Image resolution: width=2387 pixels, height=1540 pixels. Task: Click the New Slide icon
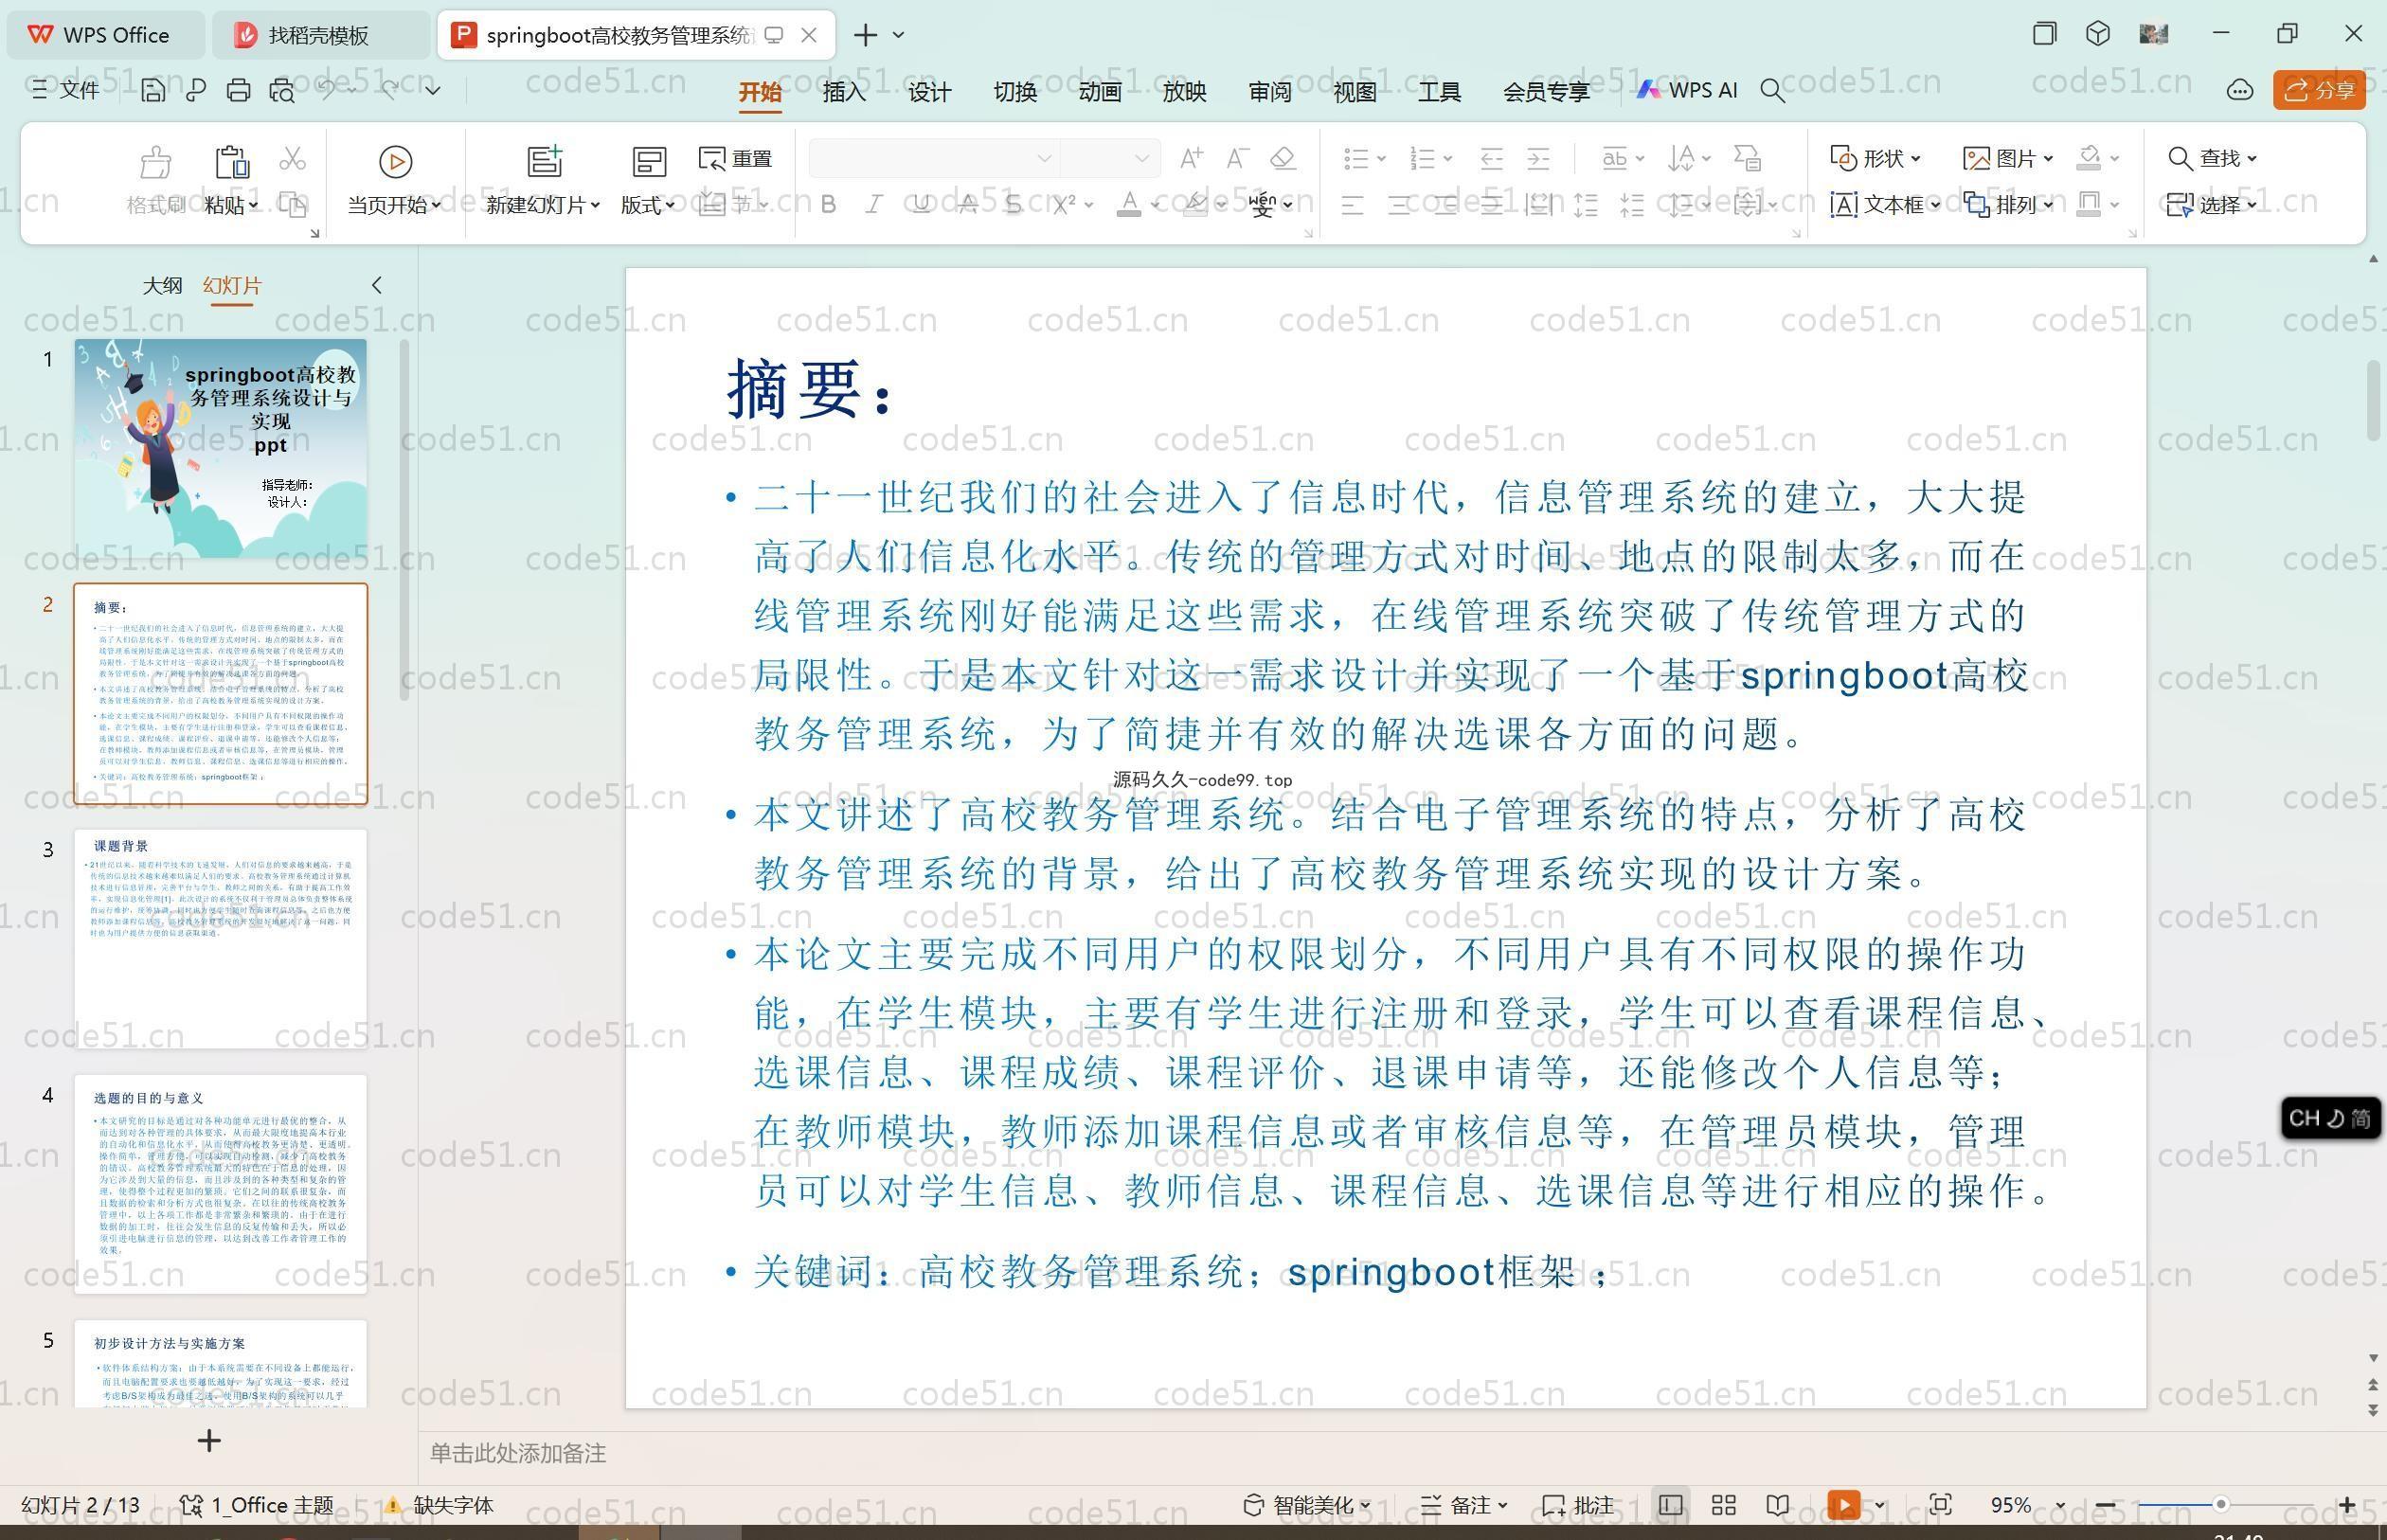coord(544,161)
